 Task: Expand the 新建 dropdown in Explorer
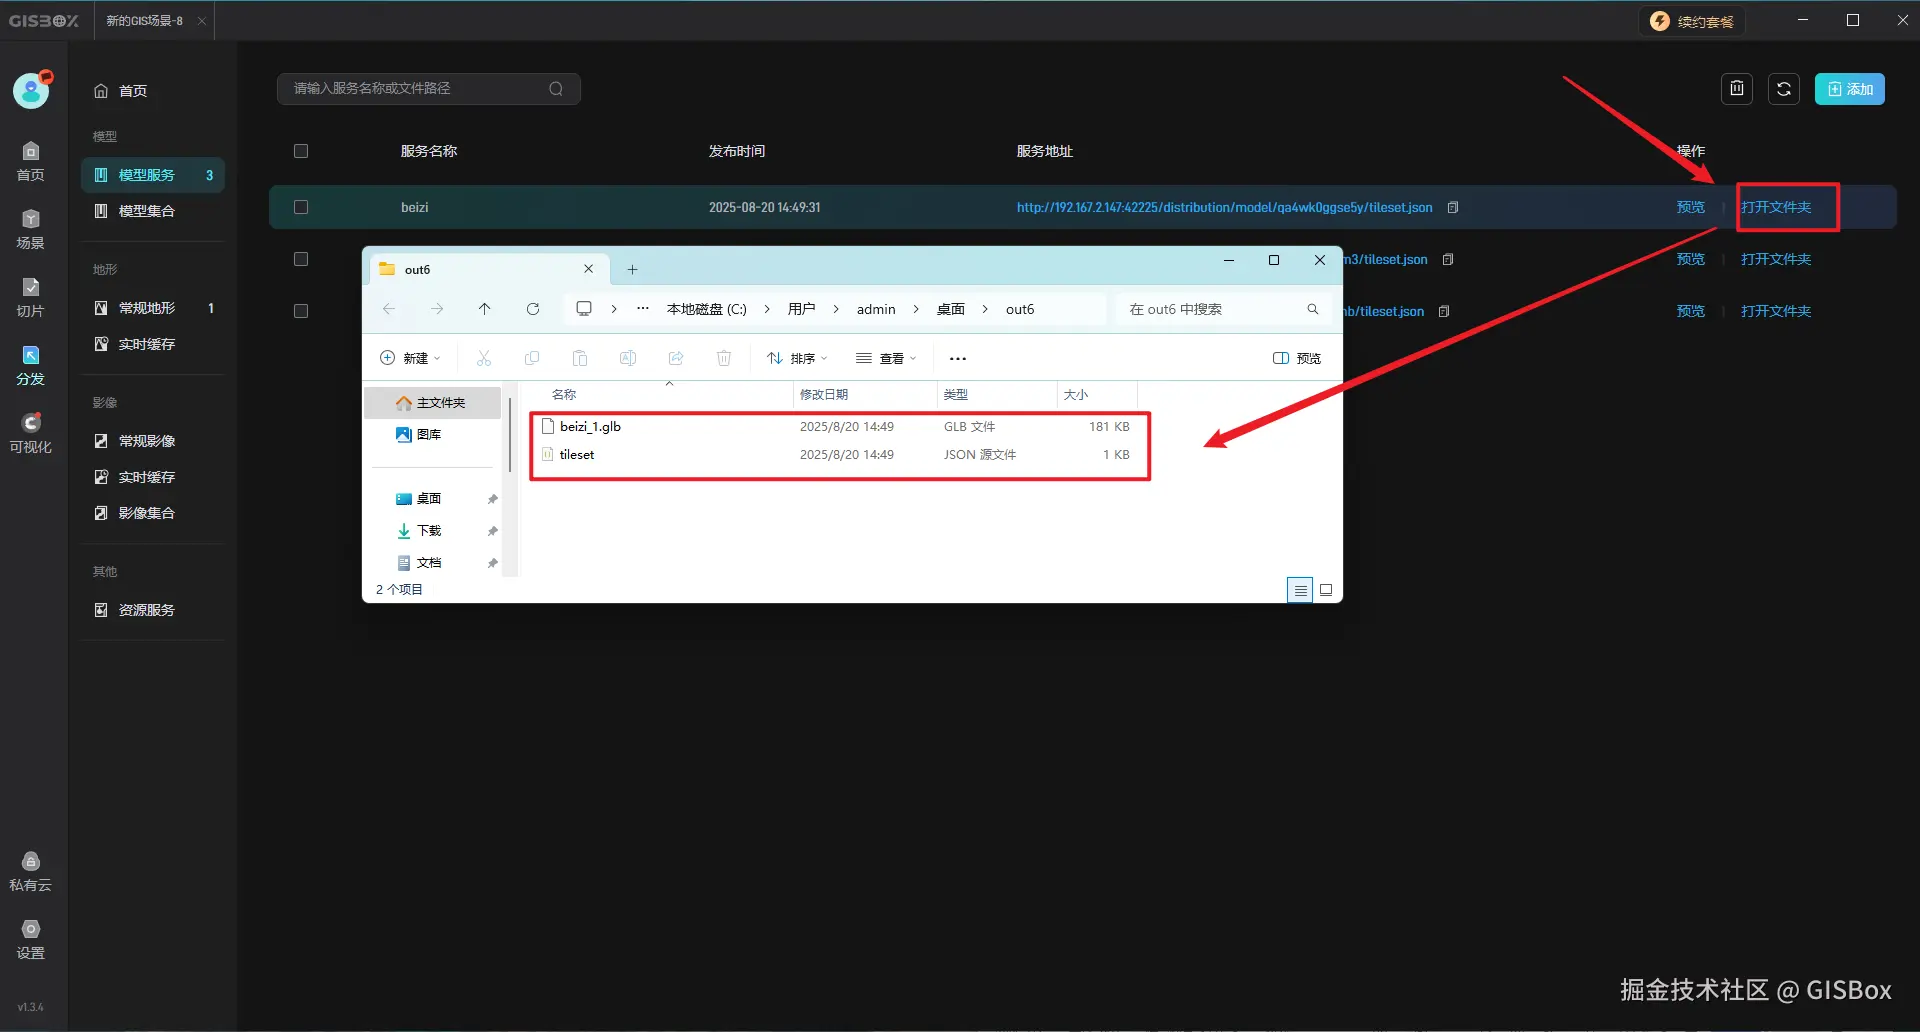pyautogui.click(x=410, y=358)
